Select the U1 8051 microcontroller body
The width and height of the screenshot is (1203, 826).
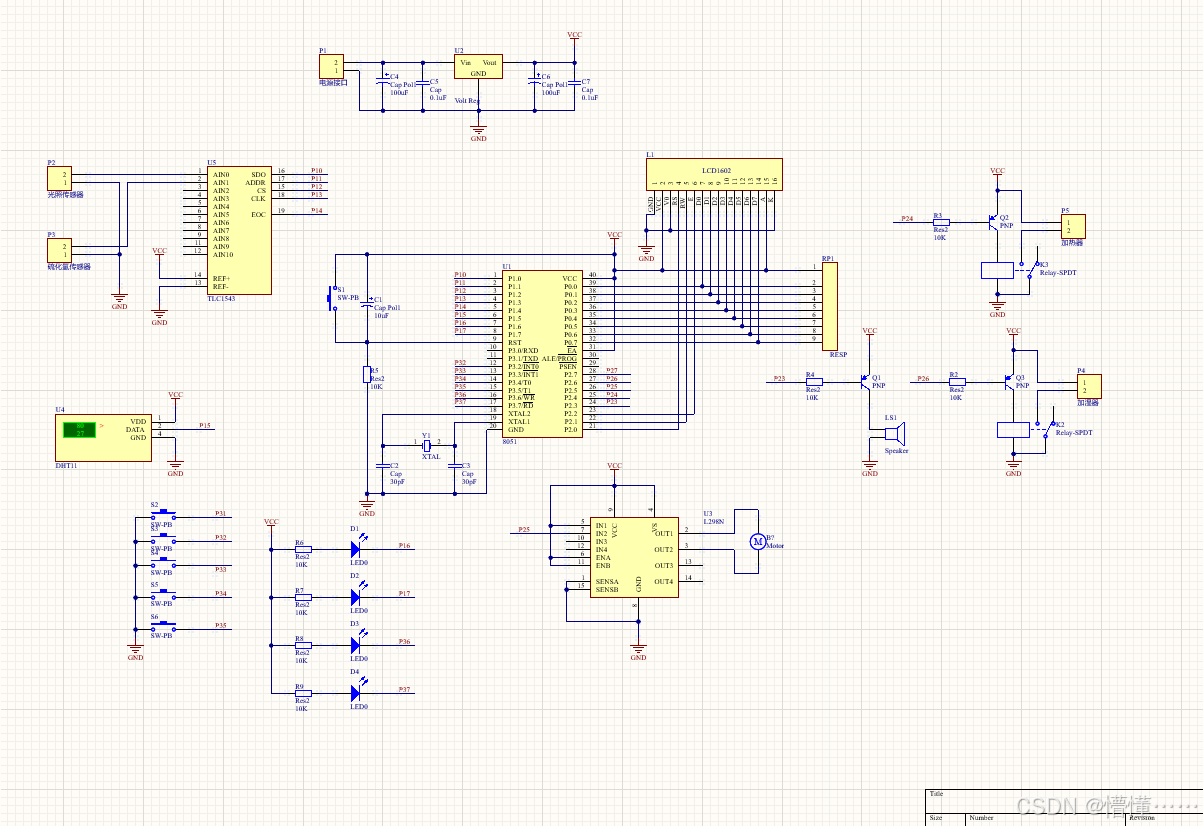pyautogui.click(x=542, y=354)
